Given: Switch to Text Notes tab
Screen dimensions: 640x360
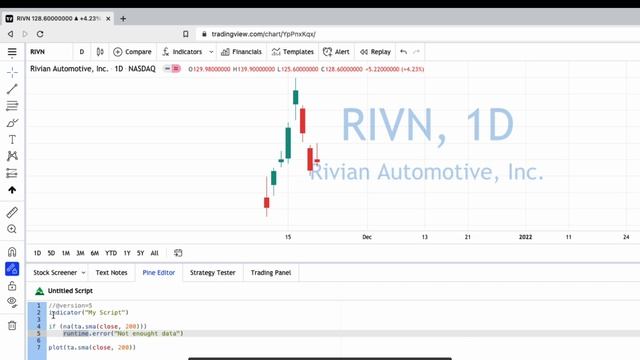Looking at the screenshot, I should (x=111, y=273).
